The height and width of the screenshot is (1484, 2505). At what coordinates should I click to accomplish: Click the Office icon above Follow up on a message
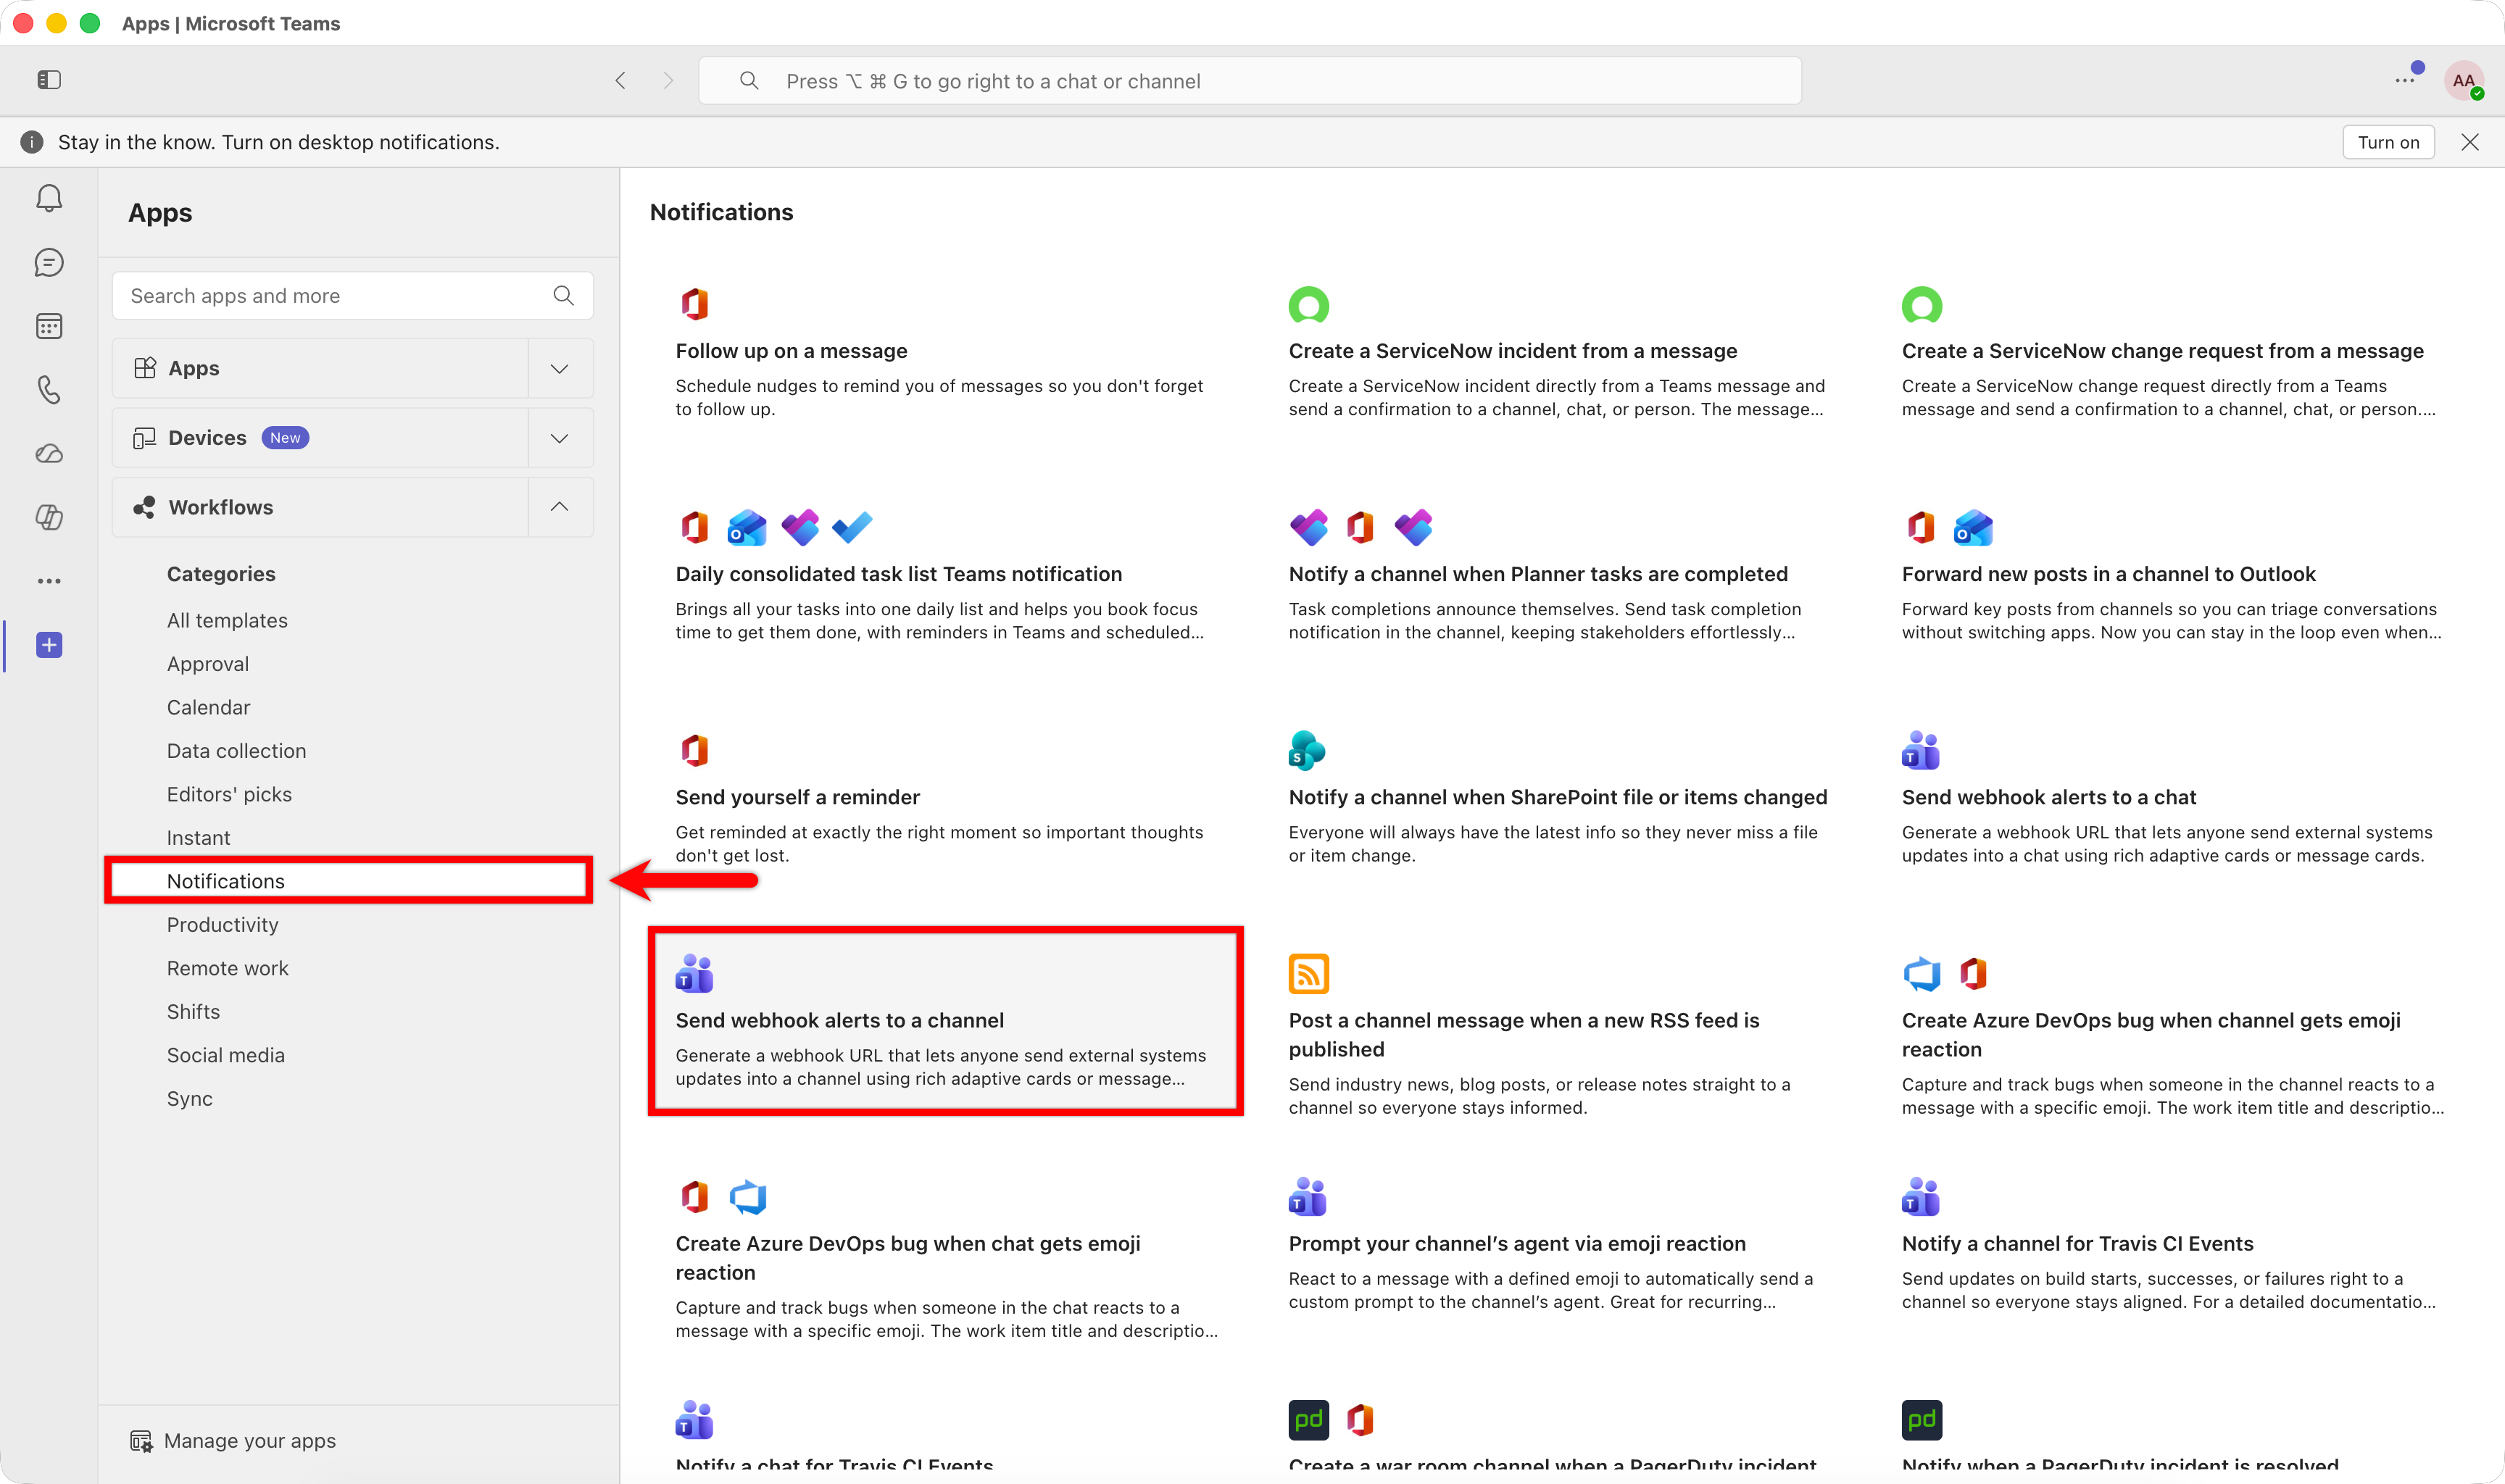click(695, 303)
